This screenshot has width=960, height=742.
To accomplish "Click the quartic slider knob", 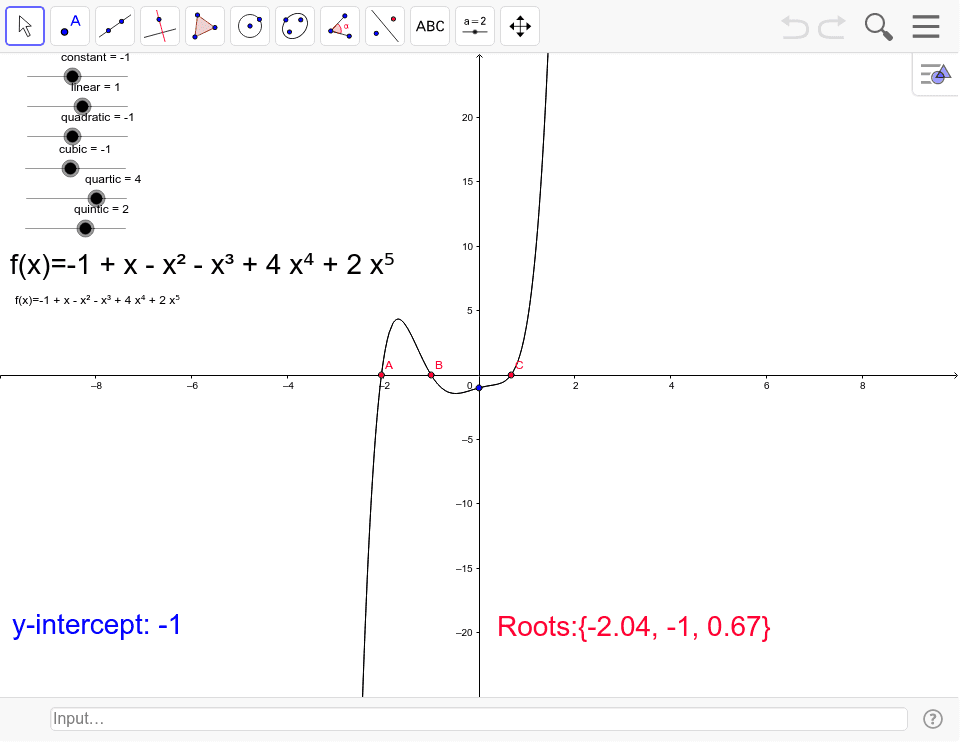I will point(96,198).
